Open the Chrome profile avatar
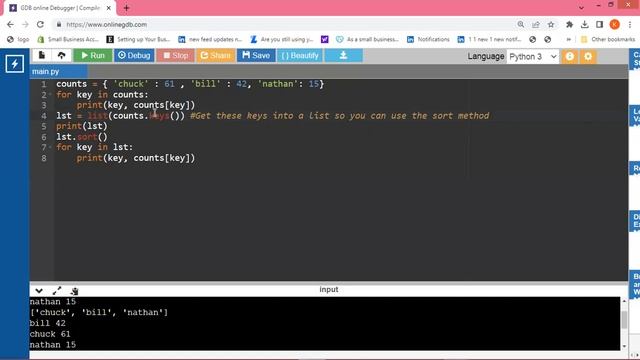Viewport: 640px width, 360px height. [x=615, y=24]
